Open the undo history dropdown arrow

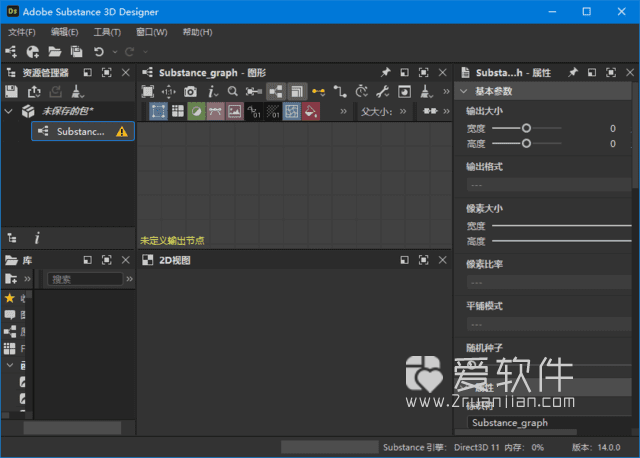pos(115,52)
